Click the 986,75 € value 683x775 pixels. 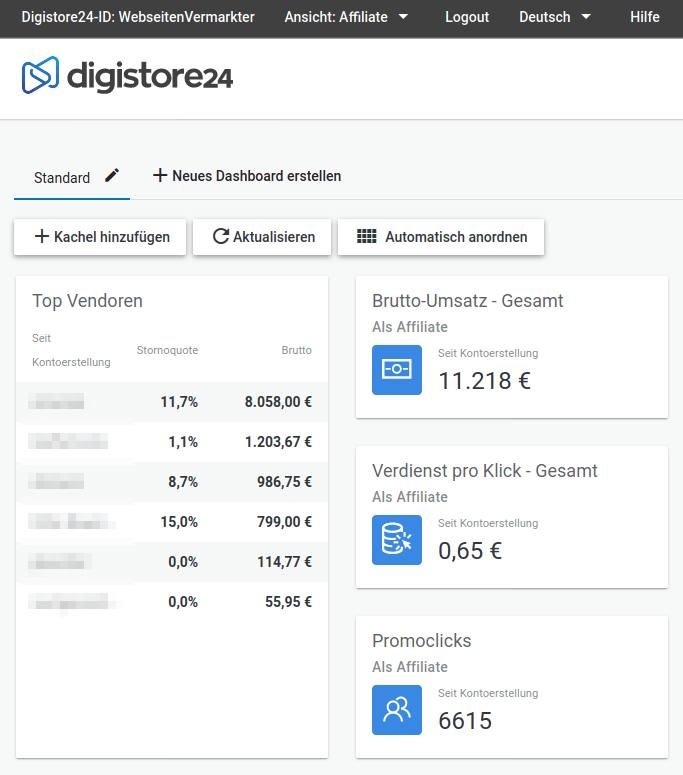(284, 482)
